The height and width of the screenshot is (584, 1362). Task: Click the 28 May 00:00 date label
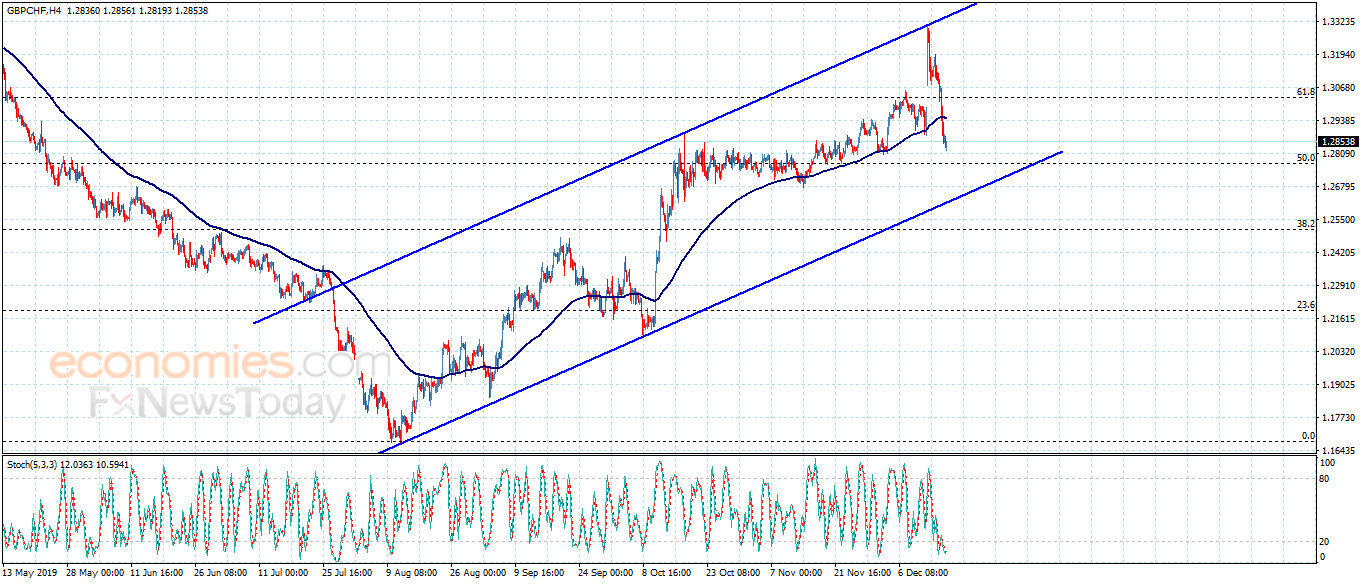click(x=93, y=573)
